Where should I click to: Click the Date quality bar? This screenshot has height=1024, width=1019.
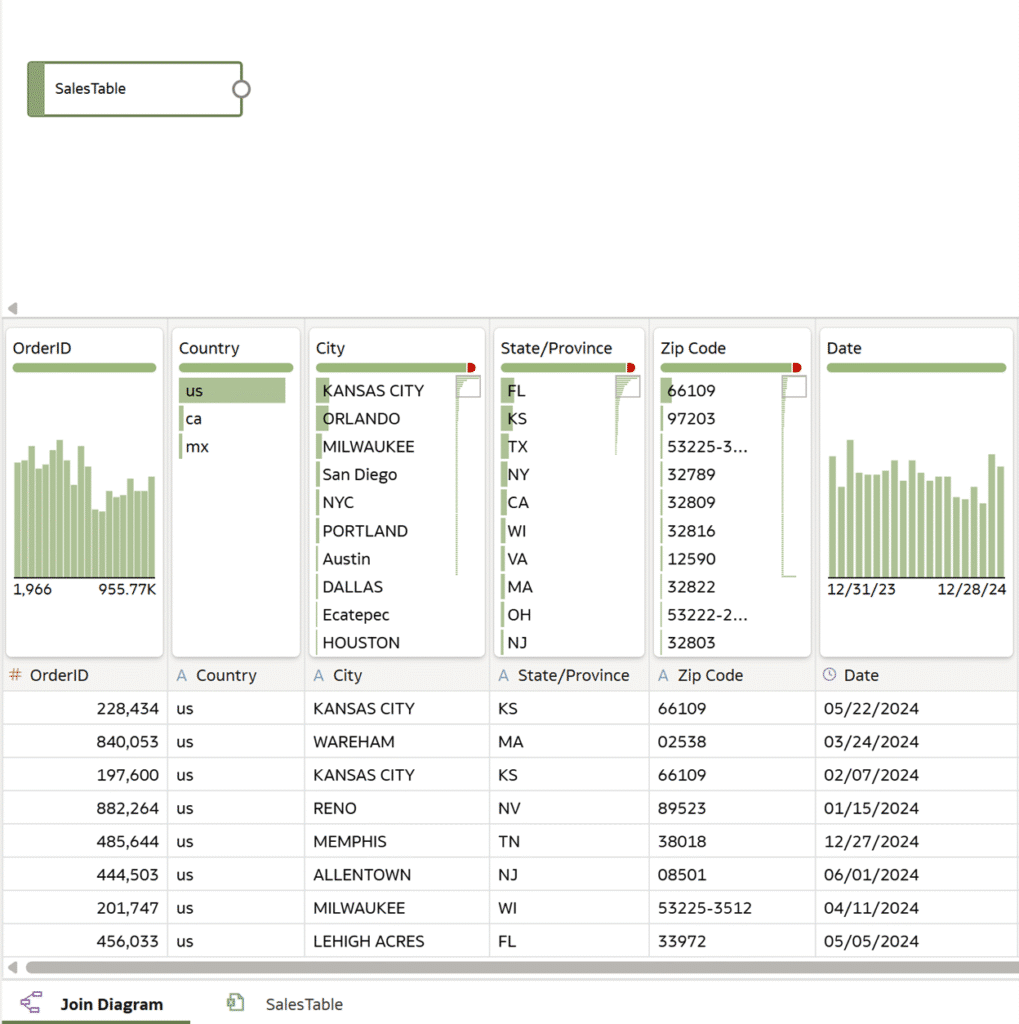(916, 368)
